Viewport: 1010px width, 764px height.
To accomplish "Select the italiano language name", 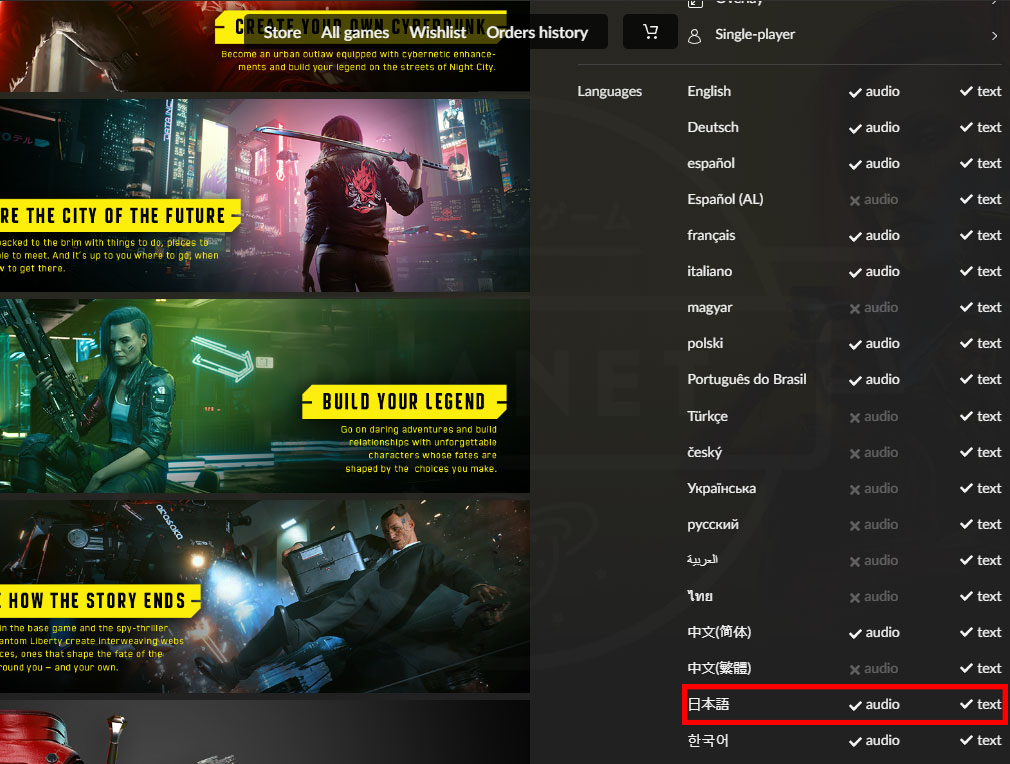I will tap(710, 272).
